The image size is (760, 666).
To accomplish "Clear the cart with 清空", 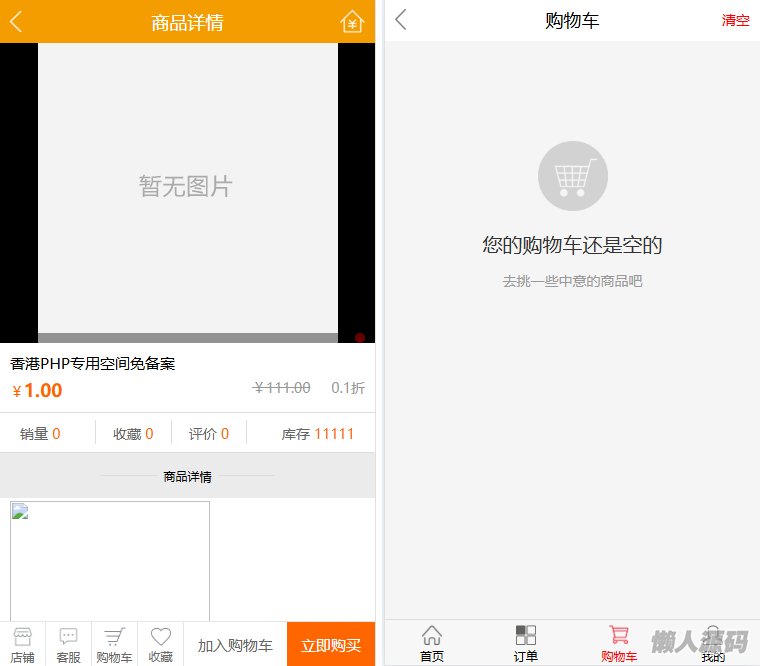I will click(735, 20).
